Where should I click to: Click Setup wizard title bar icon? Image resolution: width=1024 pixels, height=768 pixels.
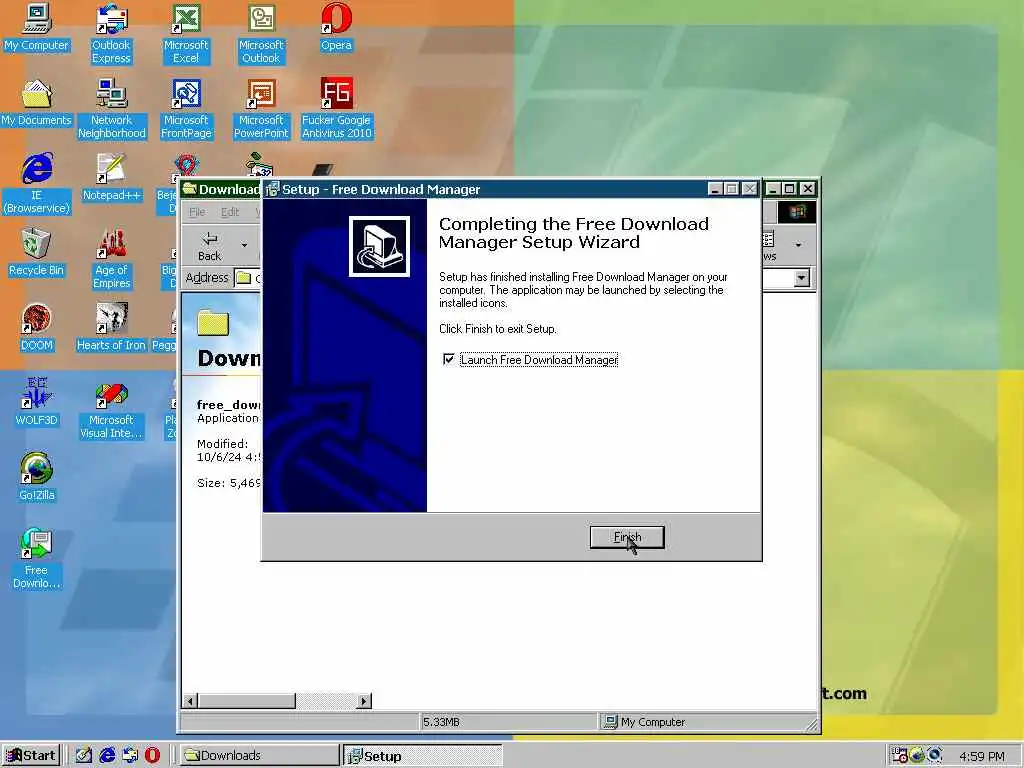coord(272,189)
